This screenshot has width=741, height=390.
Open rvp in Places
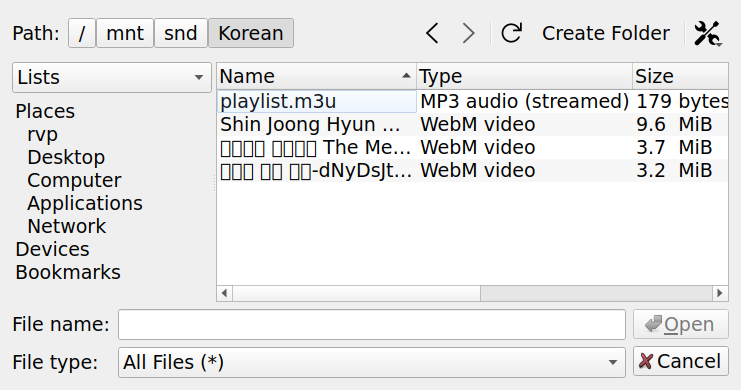click(43, 134)
